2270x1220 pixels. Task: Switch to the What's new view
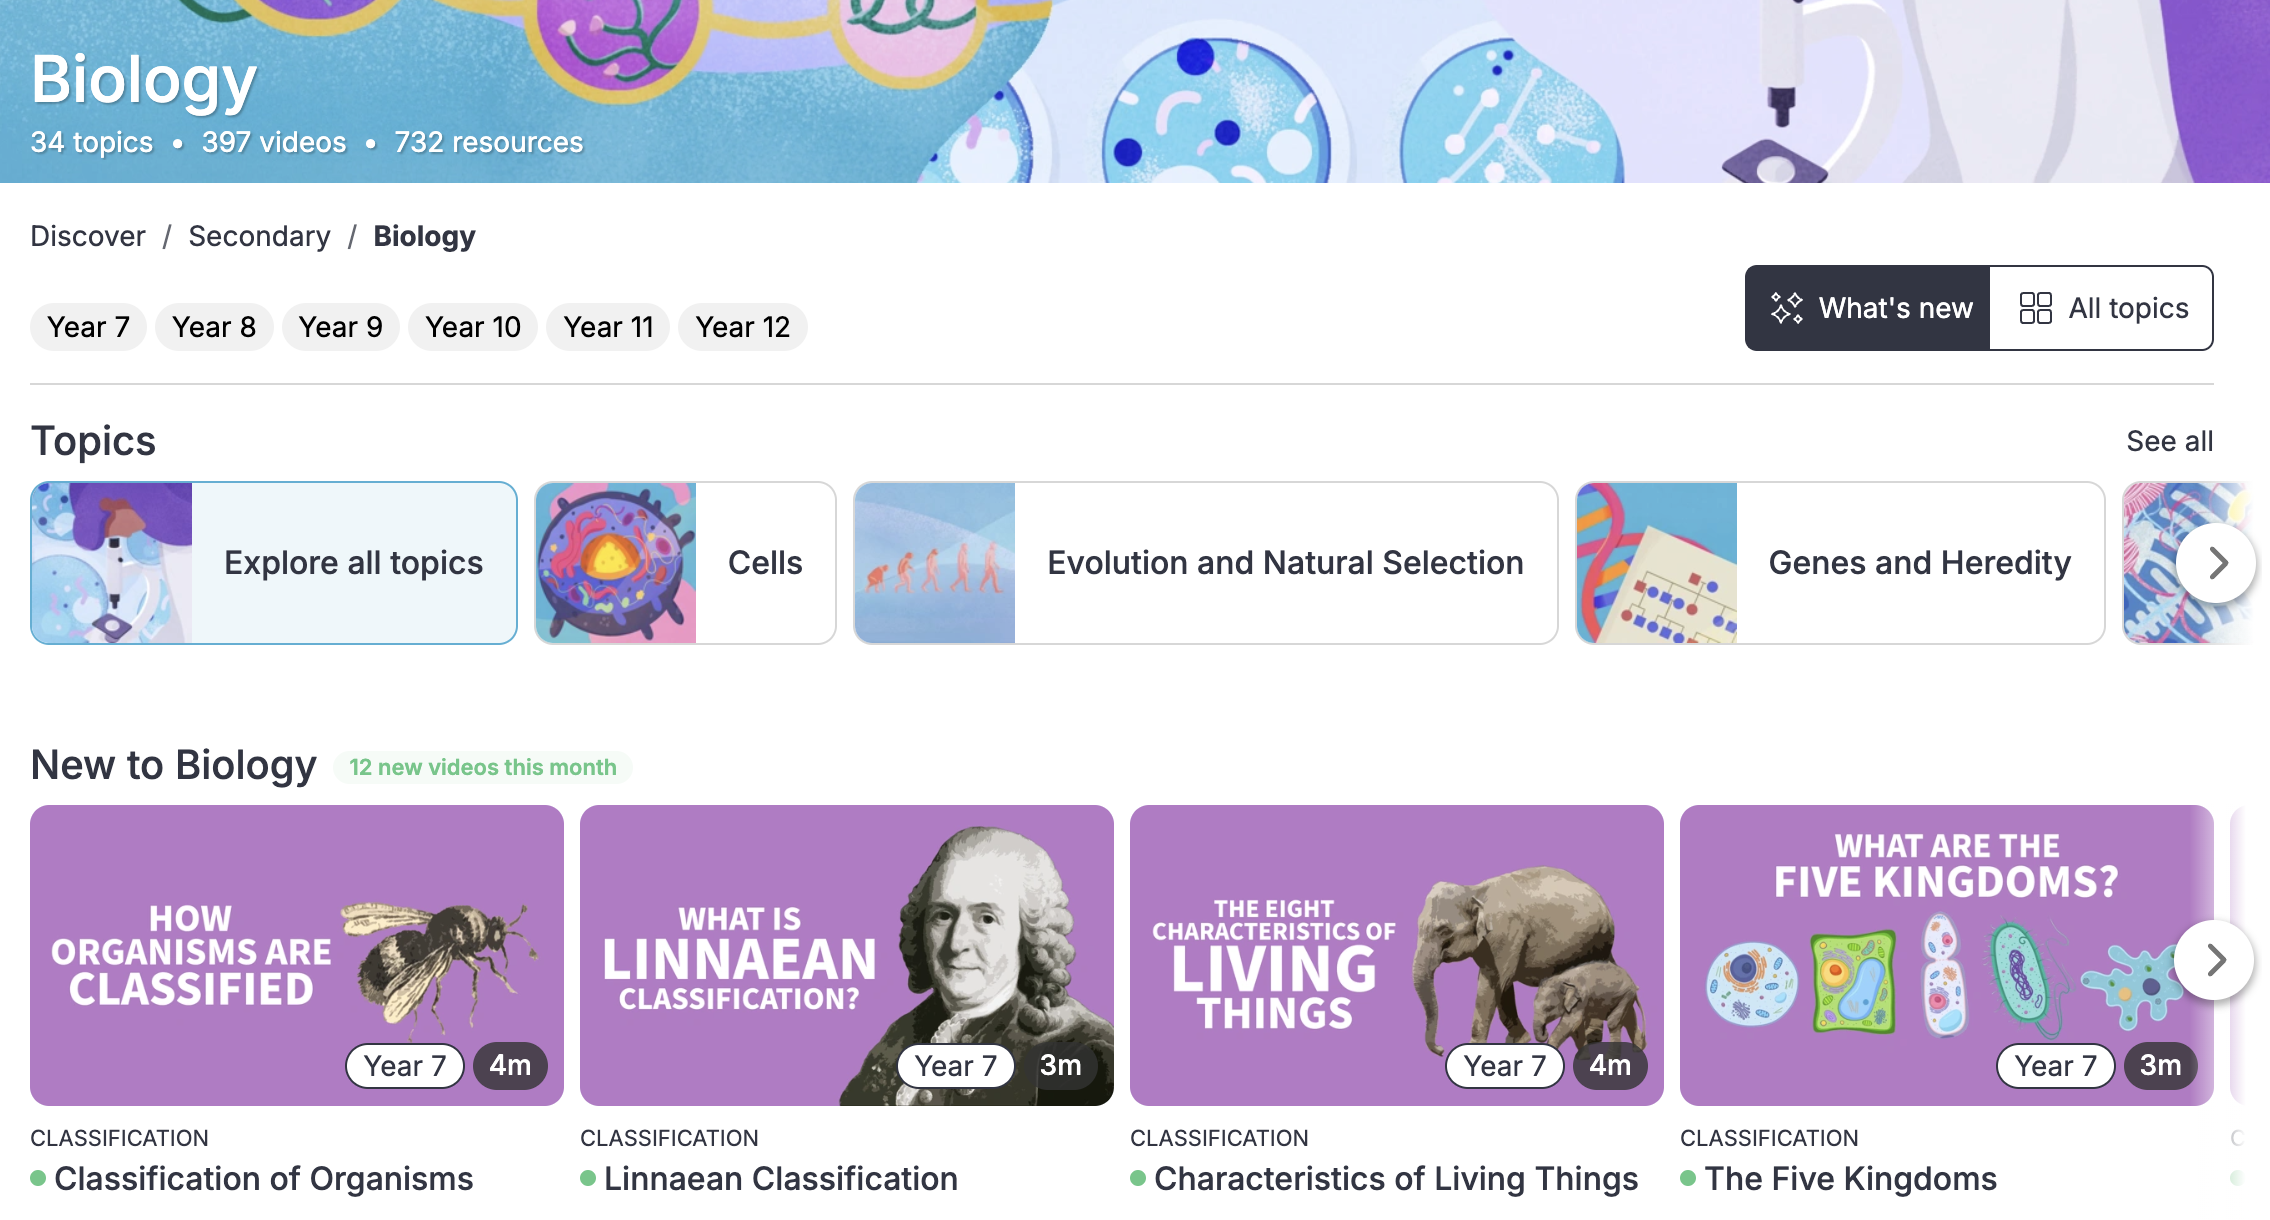point(1868,308)
